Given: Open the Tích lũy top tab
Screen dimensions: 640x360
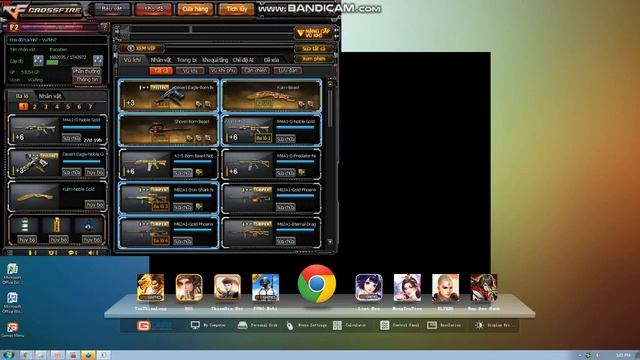Looking at the screenshot, I should point(237,9).
